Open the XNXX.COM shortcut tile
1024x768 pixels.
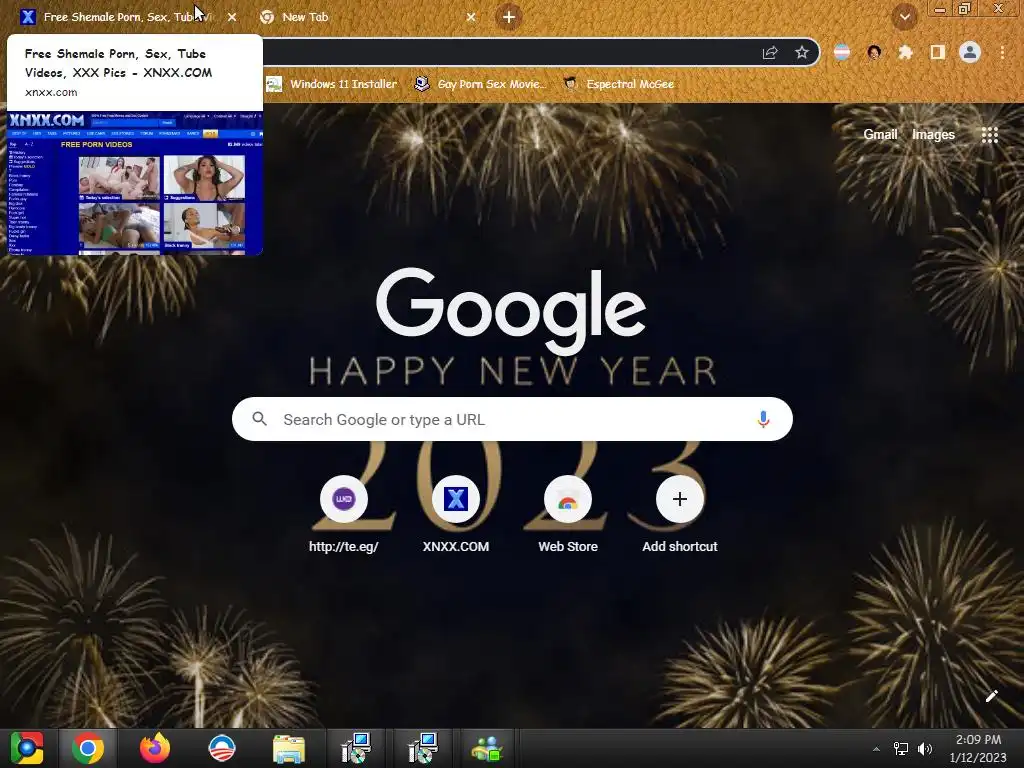456,515
